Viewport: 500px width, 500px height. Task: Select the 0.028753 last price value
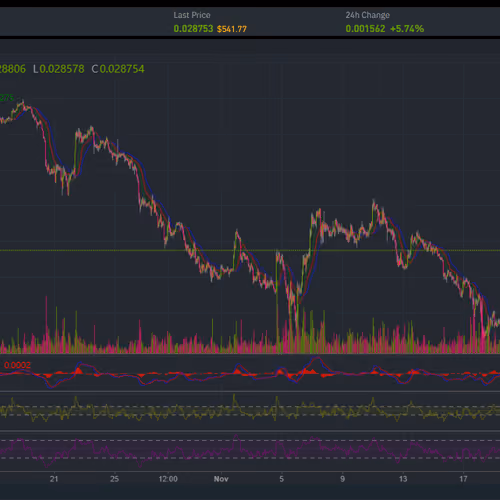point(193,29)
